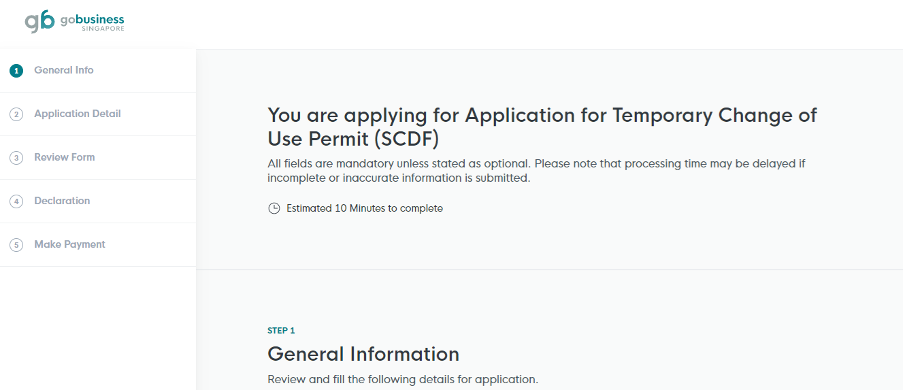Click the step 4 number circle
Screen dimensions: 904x390
pos(16,201)
